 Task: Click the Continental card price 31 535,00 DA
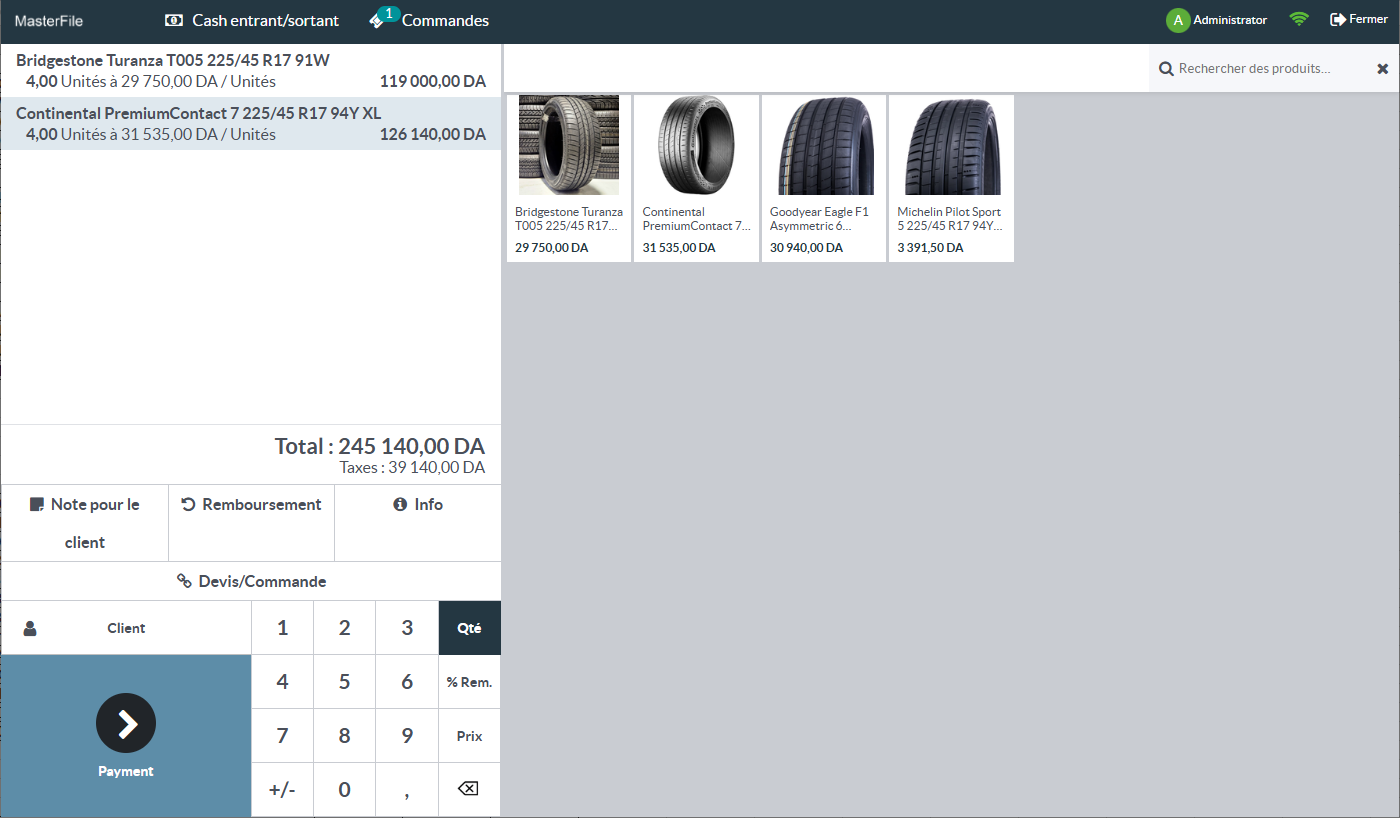[x=679, y=248]
